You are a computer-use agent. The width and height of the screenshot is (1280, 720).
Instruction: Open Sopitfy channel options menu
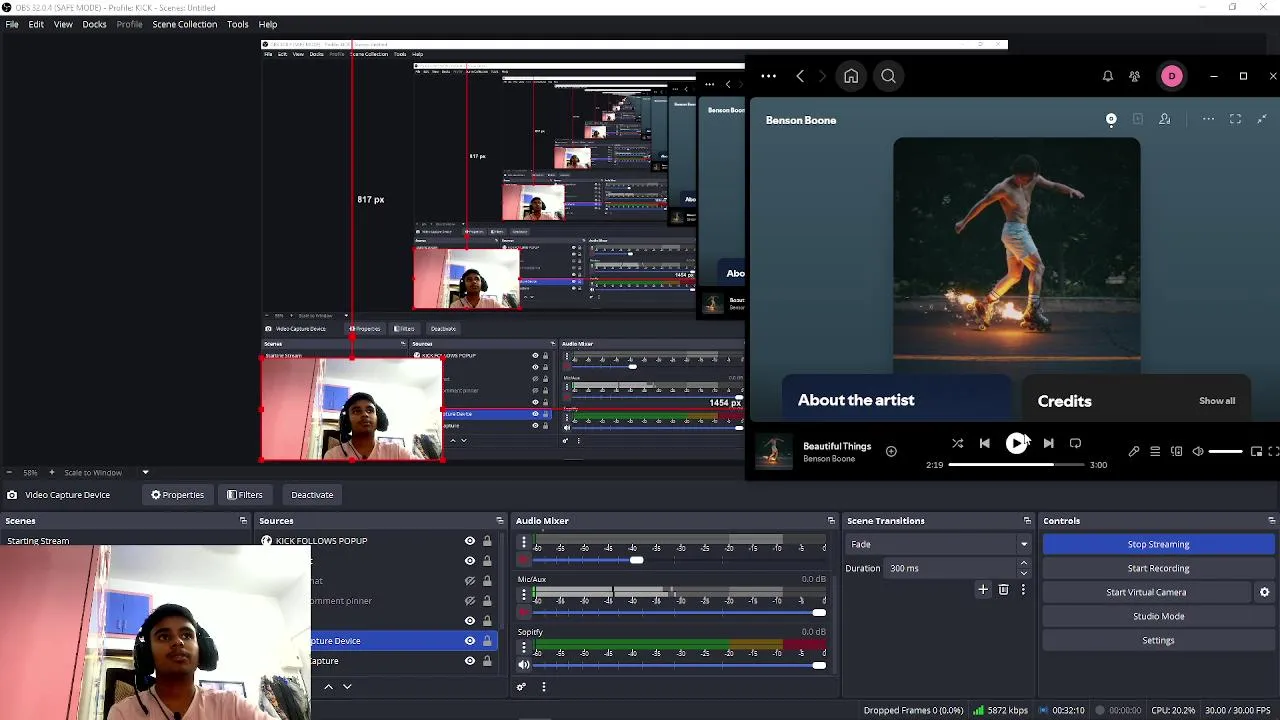point(523,647)
